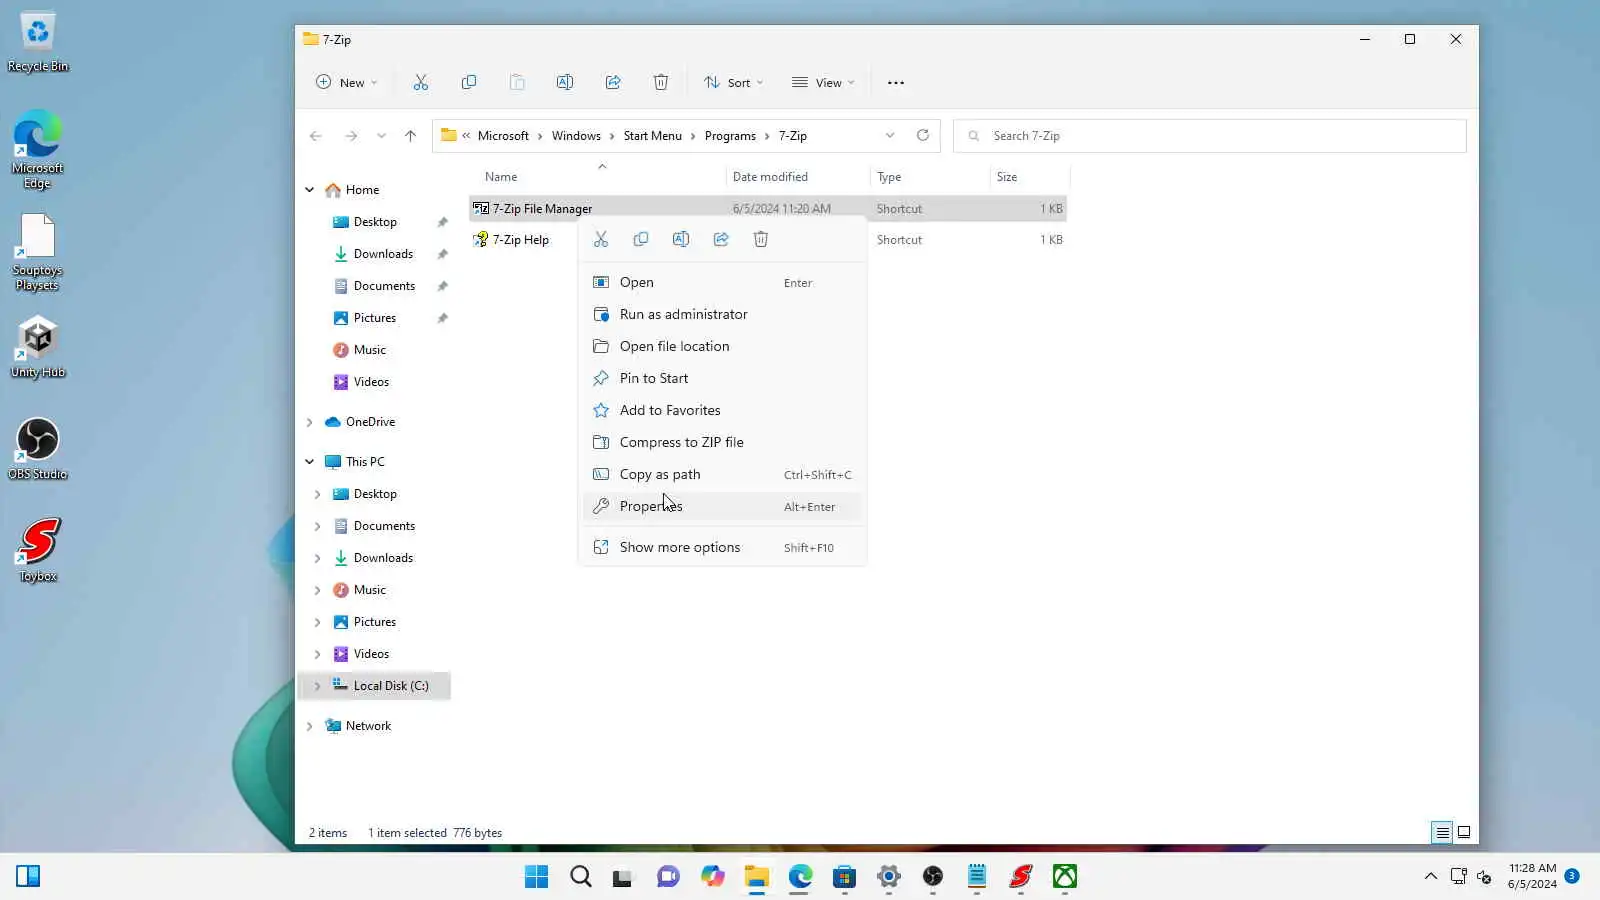Select the Recycle Bin desktop icon
The height and width of the screenshot is (900, 1600).
(38, 43)
